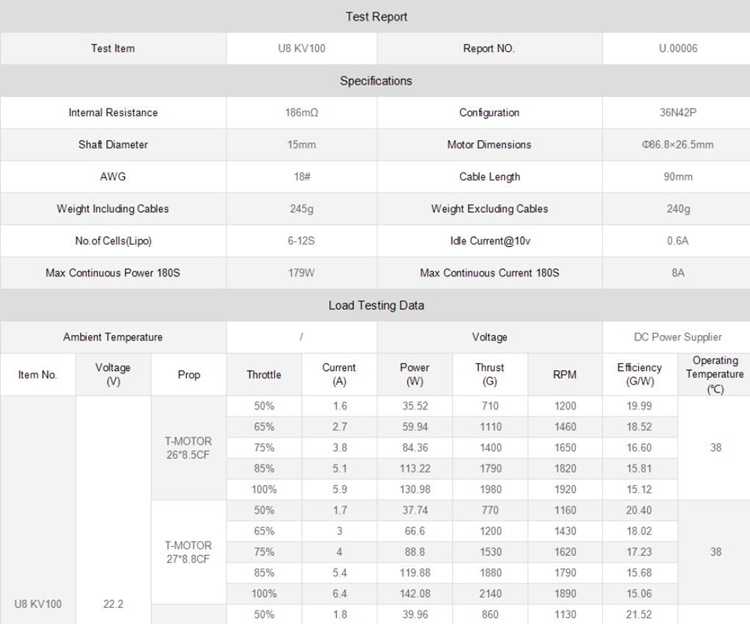Viewport: 750px width, 624px height.
Task: Click report number 'U.00006'
Action: pos(678,48)
